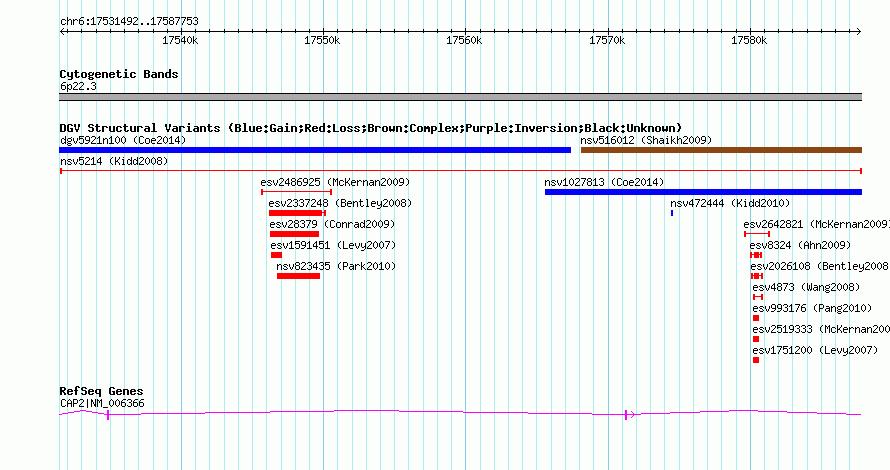Click the esv2486925 (McKernan2009) label

coord(335,182)
